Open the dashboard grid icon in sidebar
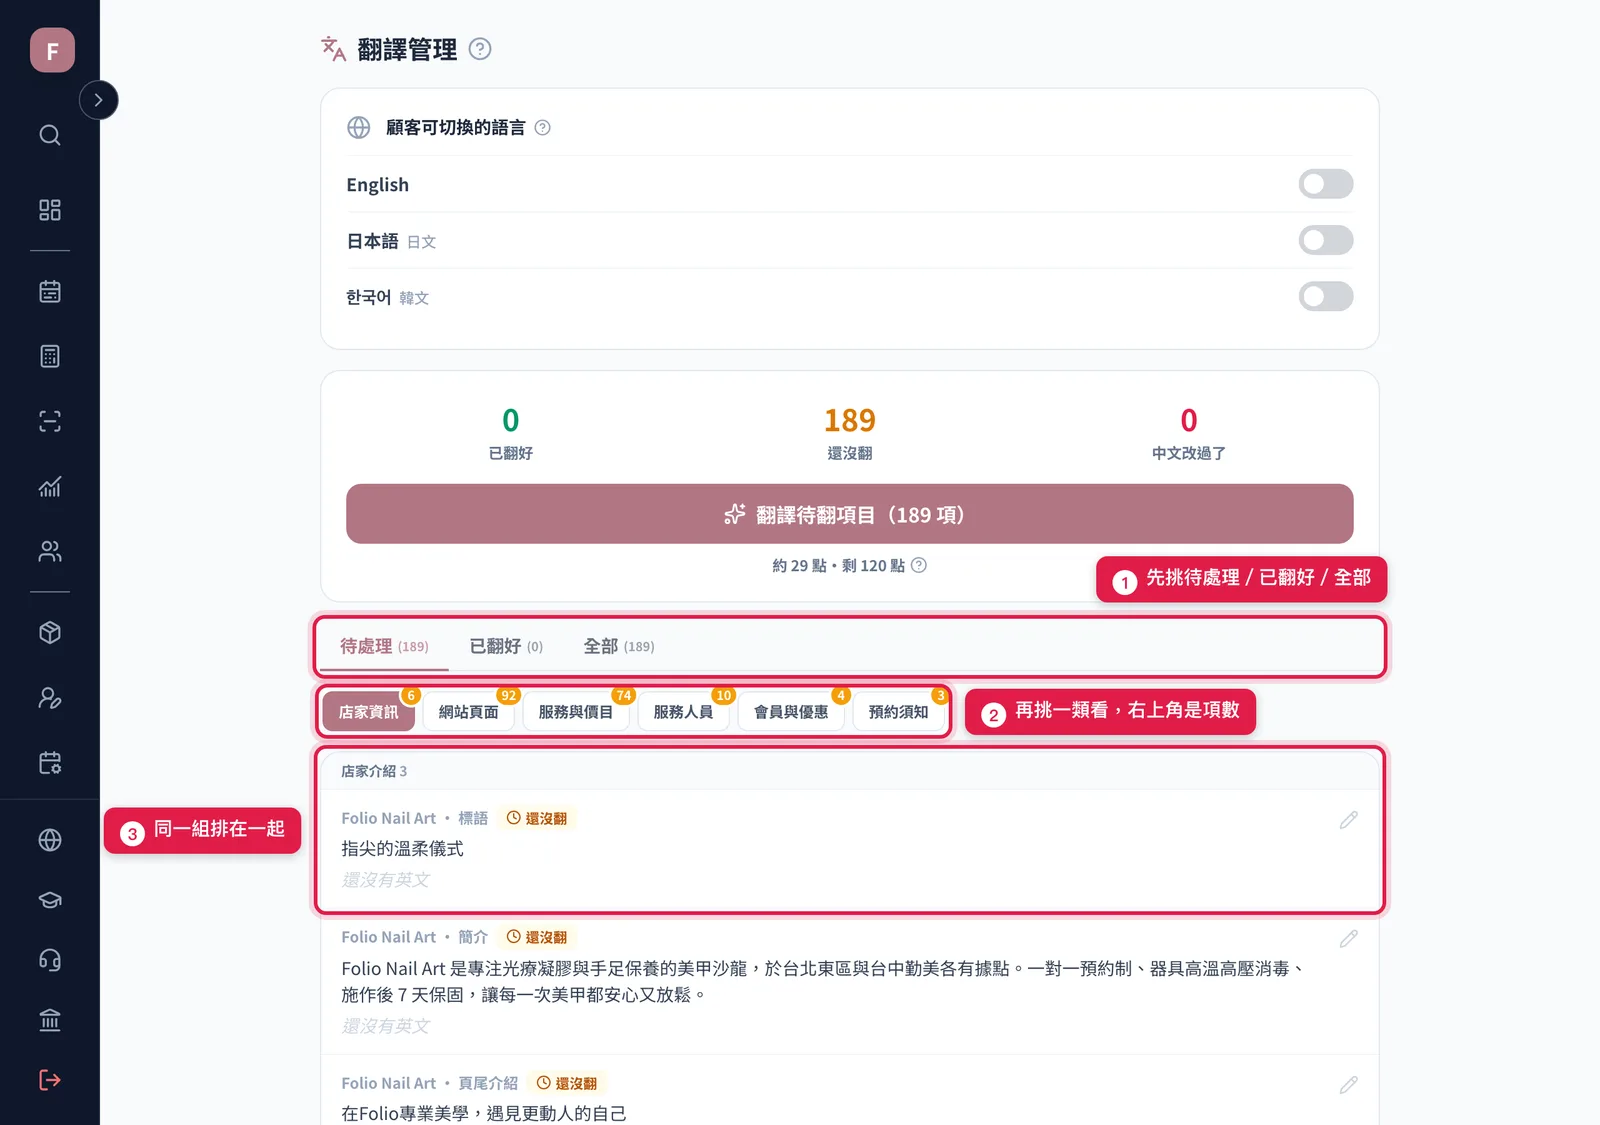Screen dimensions: 1600x1125 tap(50, 210)
